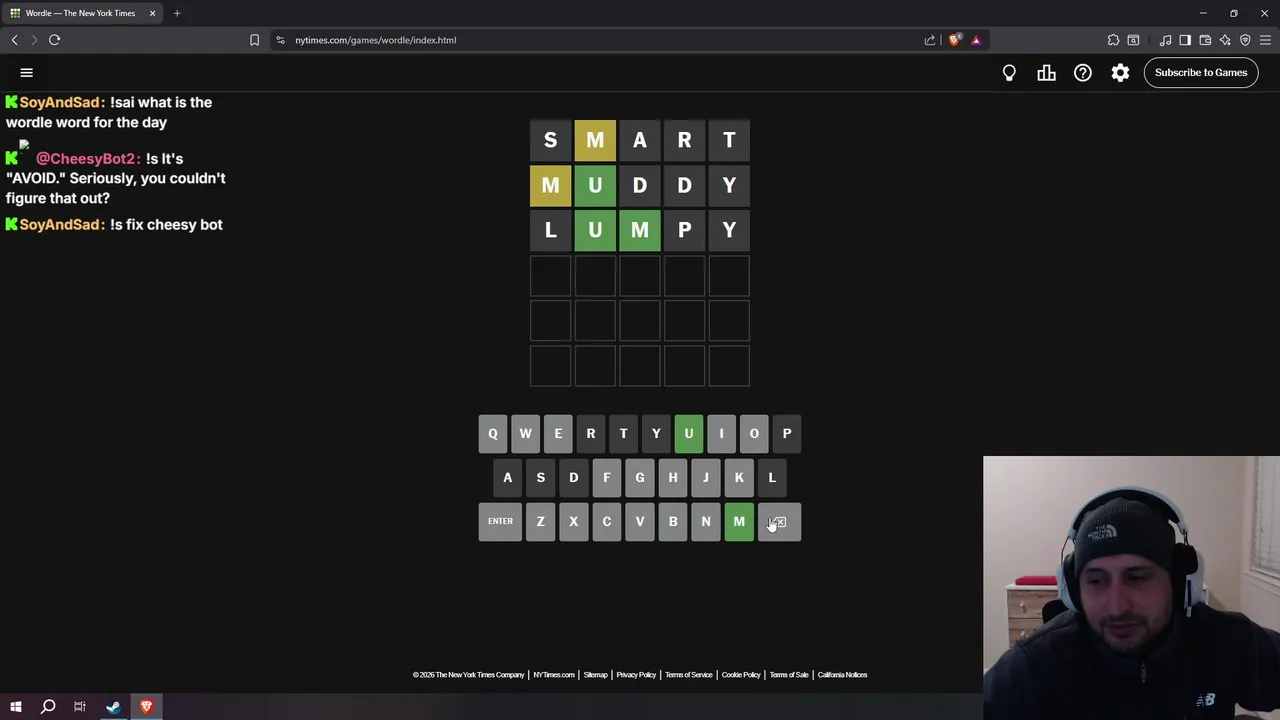The height and width of the screenshot is (720, 1280).
Task: Open the extensions puzzle icon
Action: pyautogui.click(x=1113, y=40)
